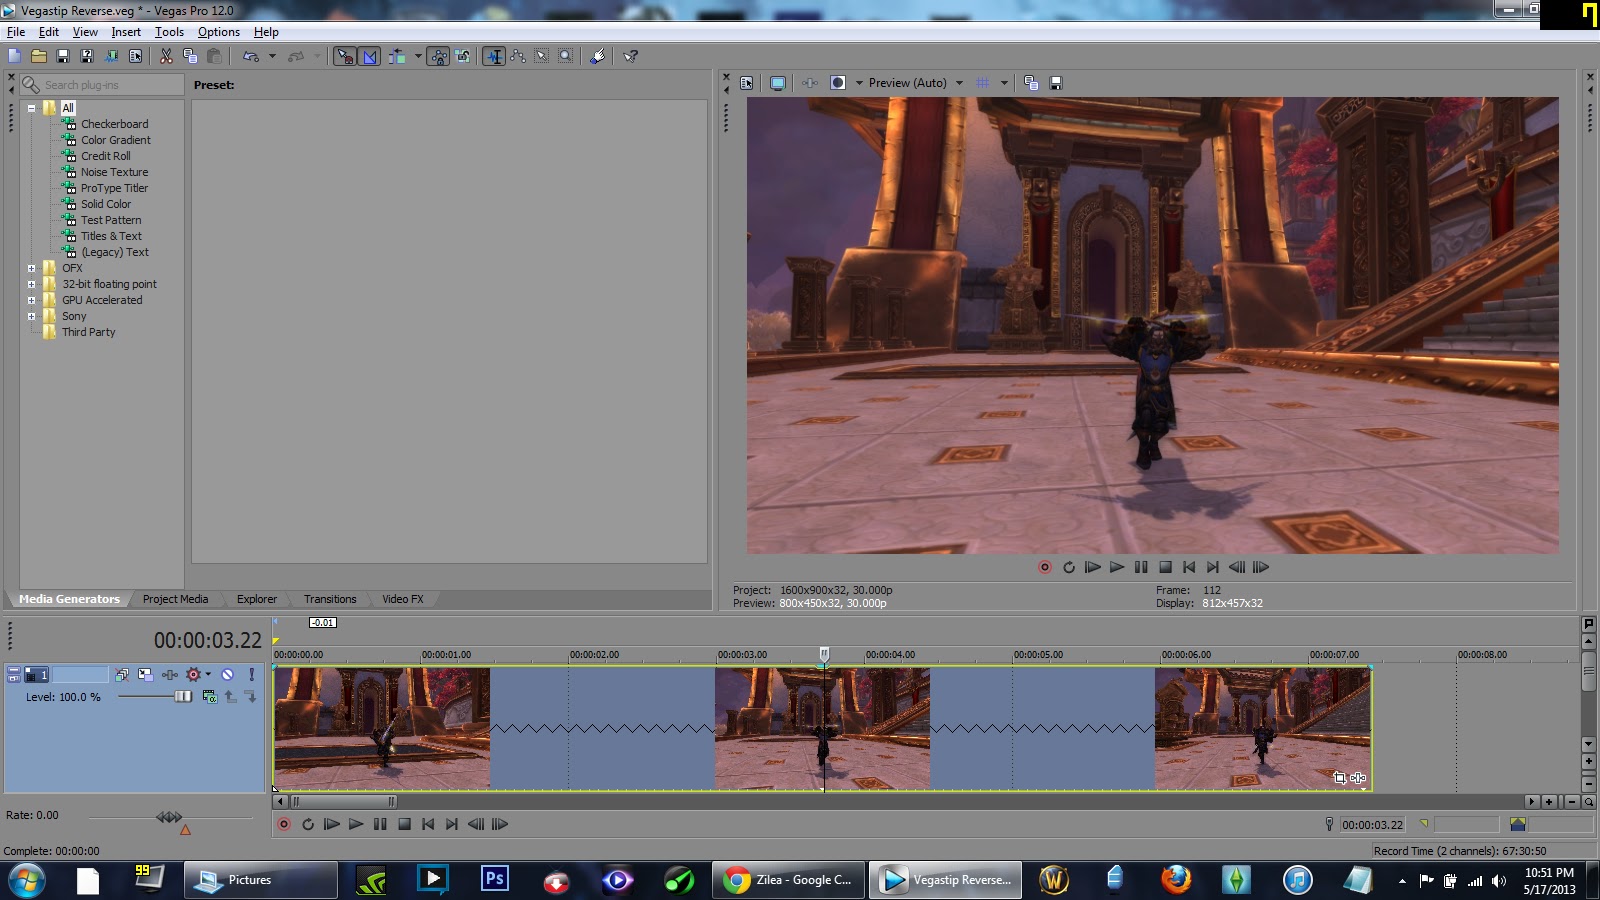Switch to the Transitions tab
The width and height of the screenshot is (1600, 900).
coord(330,599)
